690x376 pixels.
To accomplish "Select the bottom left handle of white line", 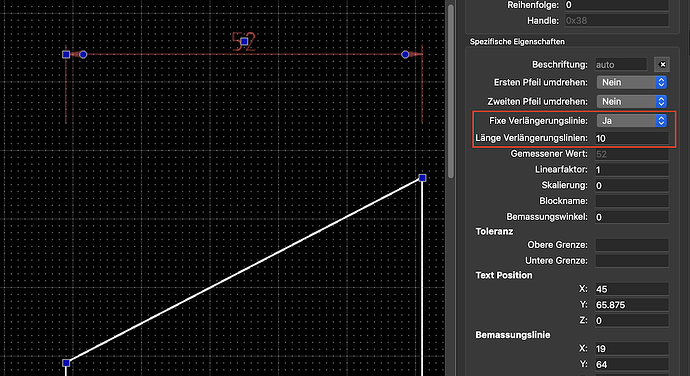I will coord(66,363).
